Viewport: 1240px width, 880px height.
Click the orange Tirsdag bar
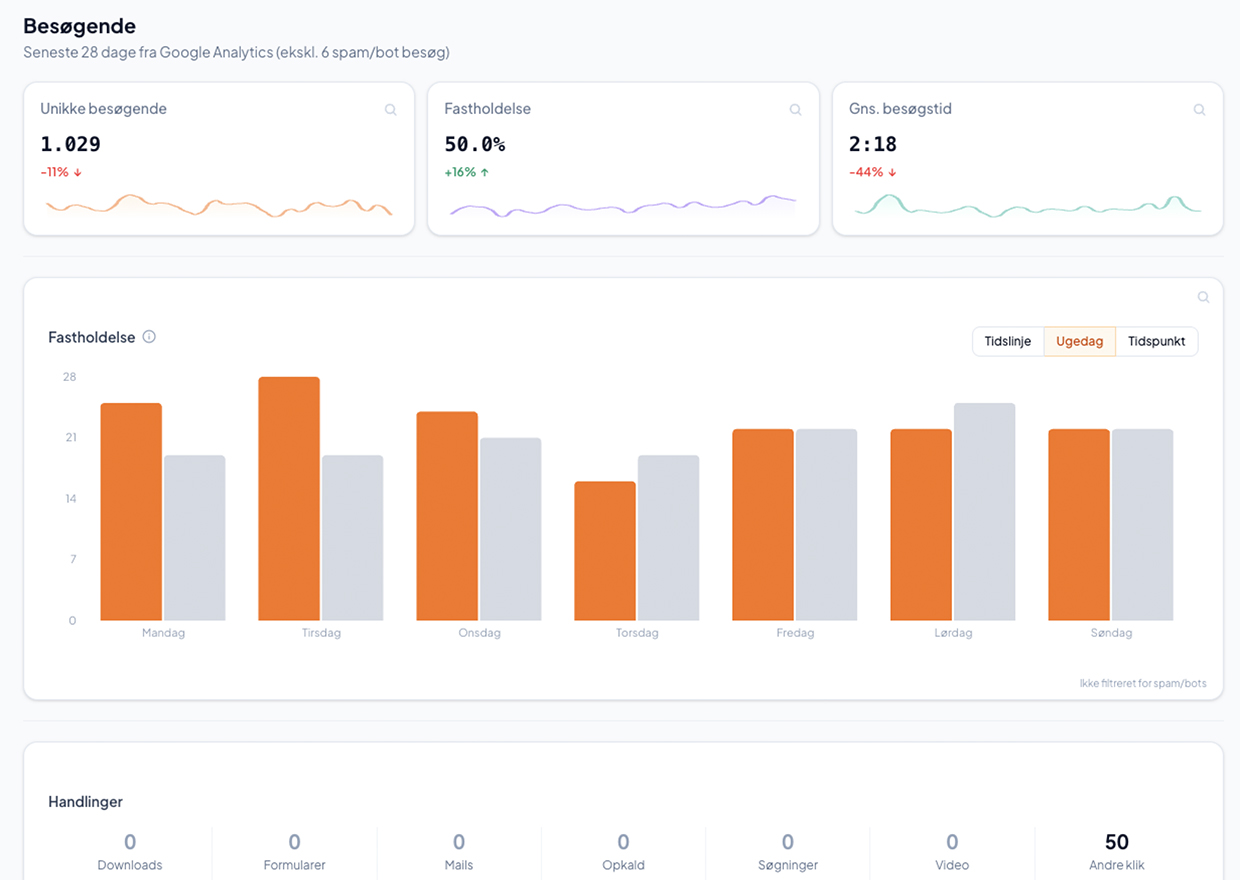[x=289, y=498]
